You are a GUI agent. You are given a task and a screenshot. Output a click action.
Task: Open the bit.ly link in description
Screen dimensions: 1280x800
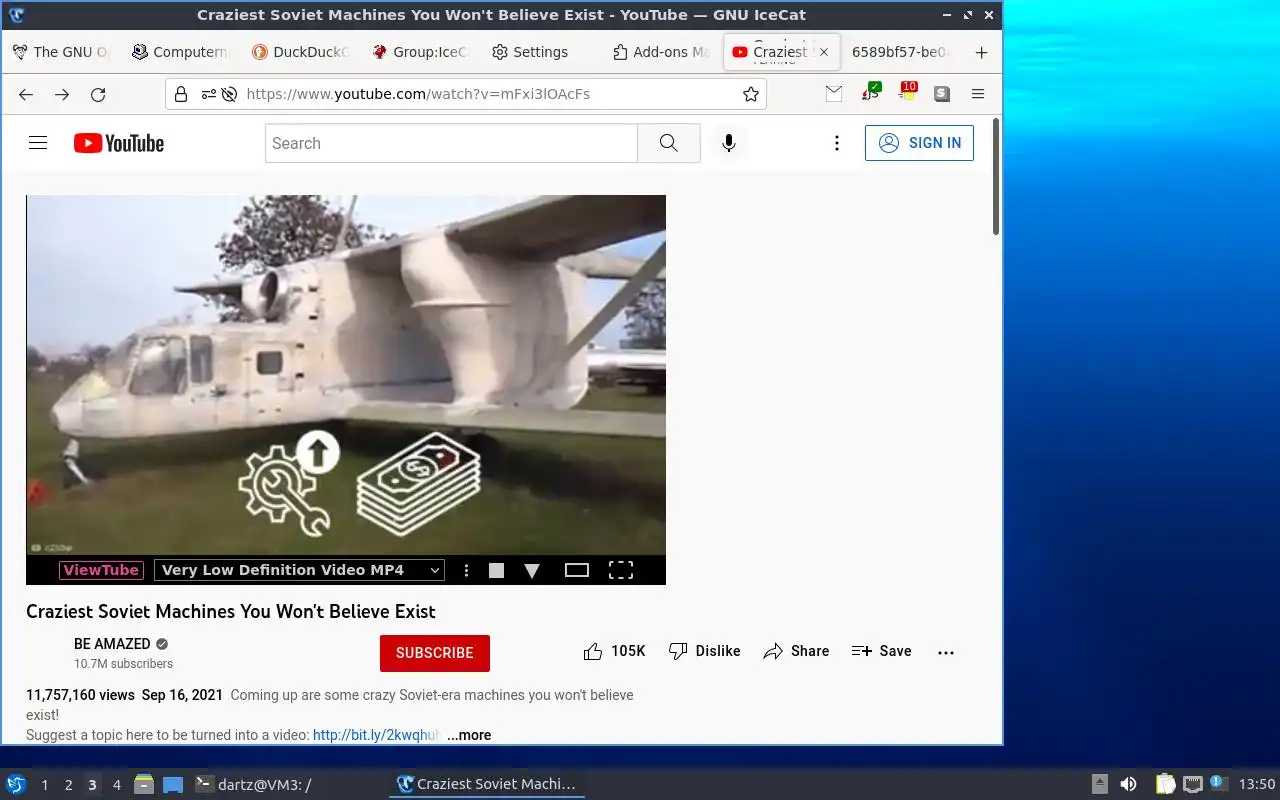tap(376, 735)
